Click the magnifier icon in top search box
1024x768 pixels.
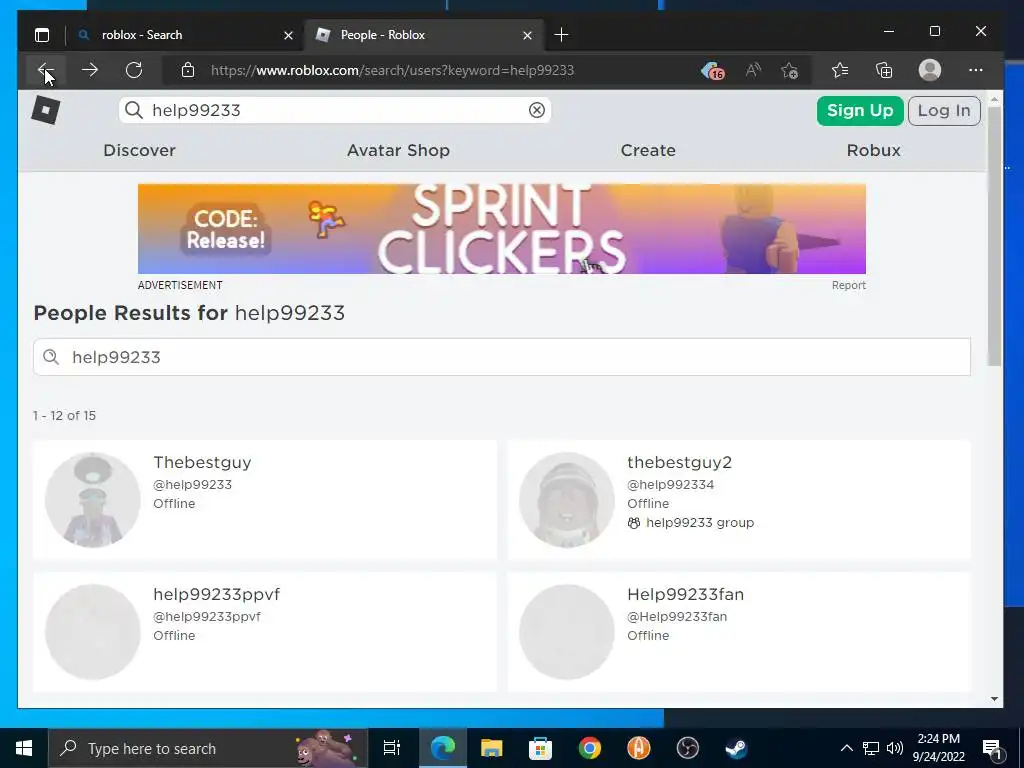(x=134, y=110)
